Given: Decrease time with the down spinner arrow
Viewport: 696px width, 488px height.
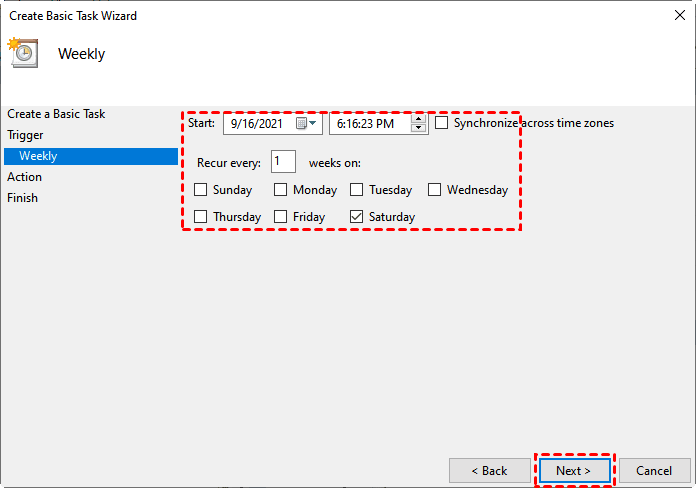Looking at the screenshot, I should pos(418,128).
